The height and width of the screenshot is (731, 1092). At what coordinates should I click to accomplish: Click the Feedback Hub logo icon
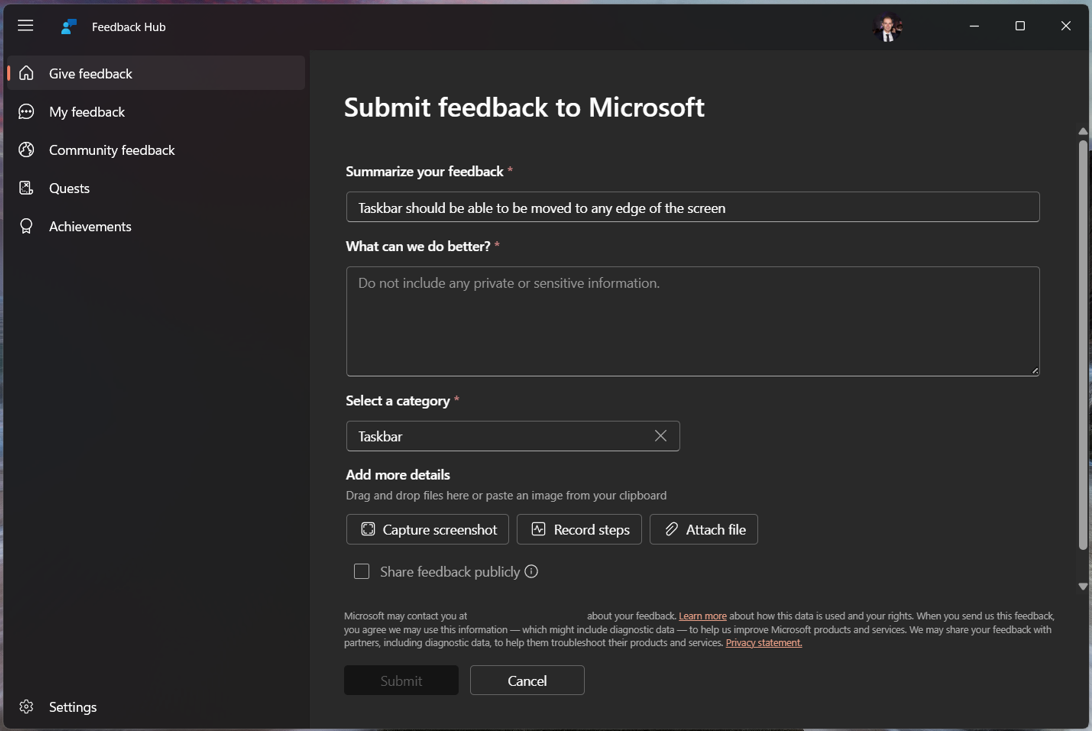coord(67,26)
